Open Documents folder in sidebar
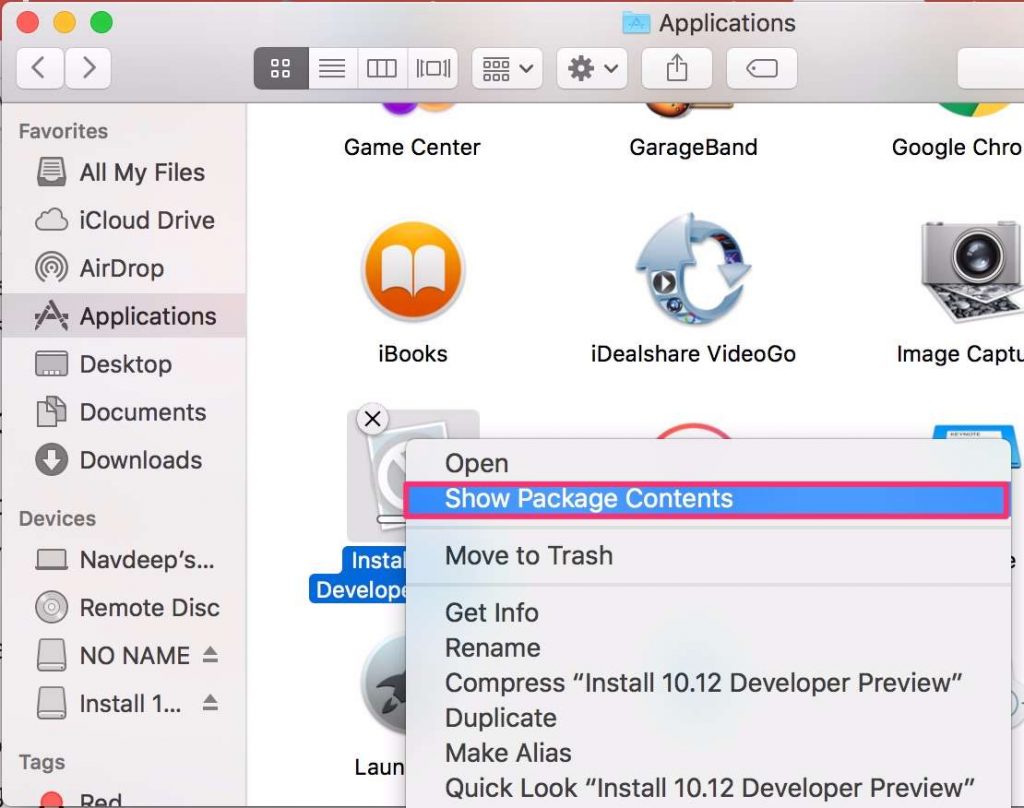Viewport: 1024px width, 808px height. 123,412
